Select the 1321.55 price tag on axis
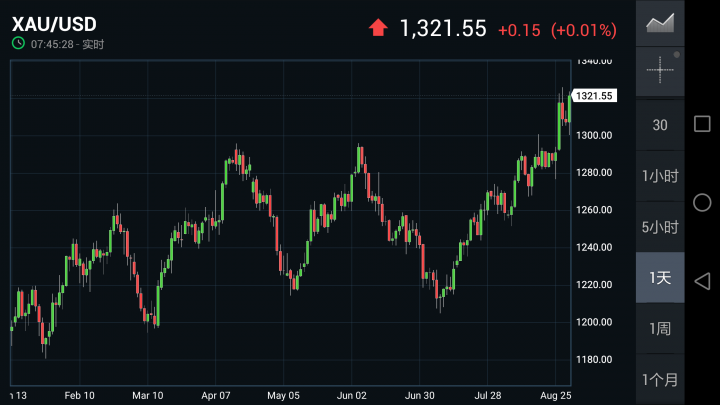 point(595,96)
